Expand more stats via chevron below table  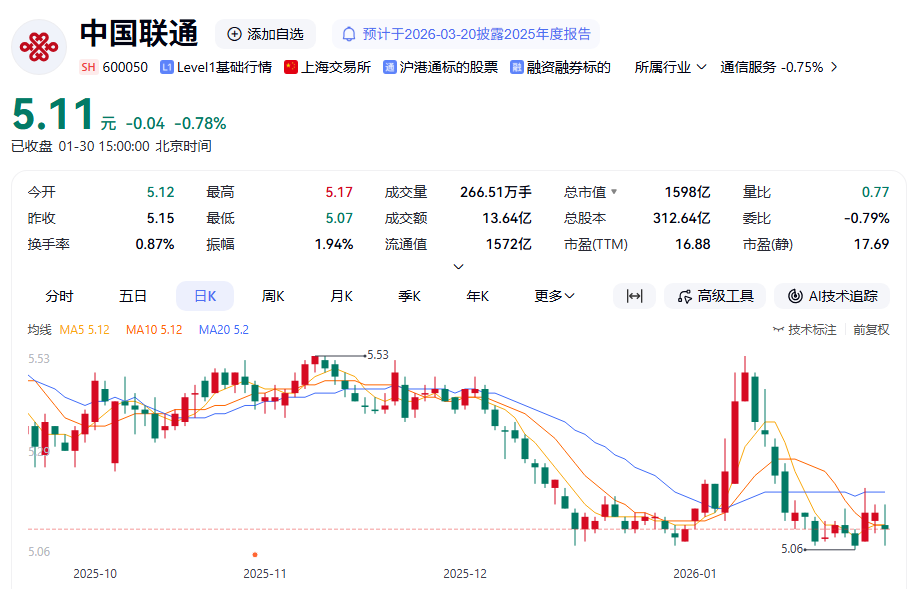[458, 266]
